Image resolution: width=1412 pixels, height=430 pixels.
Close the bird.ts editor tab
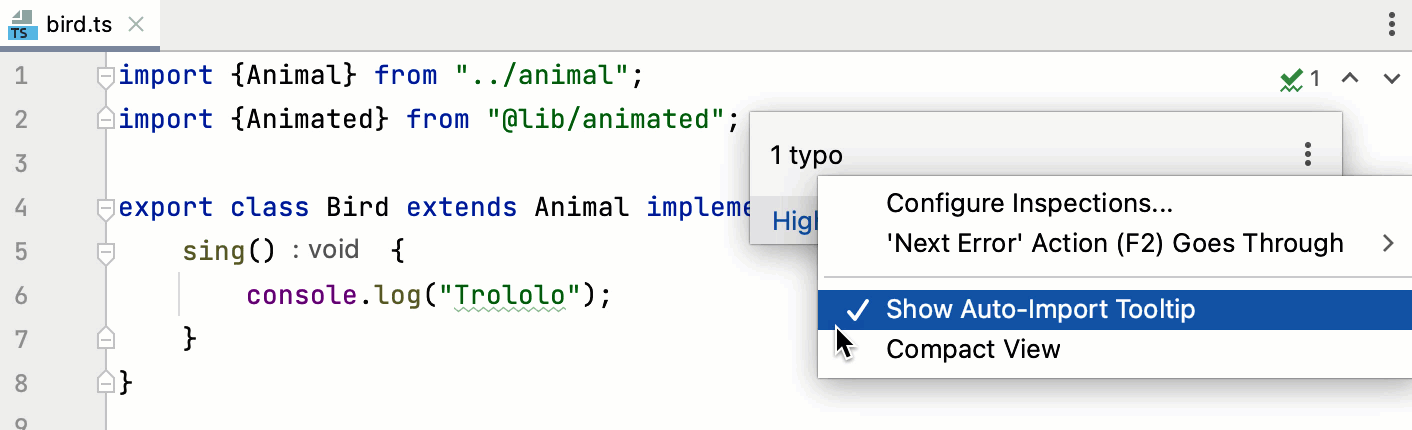click(x=138, y=25)
